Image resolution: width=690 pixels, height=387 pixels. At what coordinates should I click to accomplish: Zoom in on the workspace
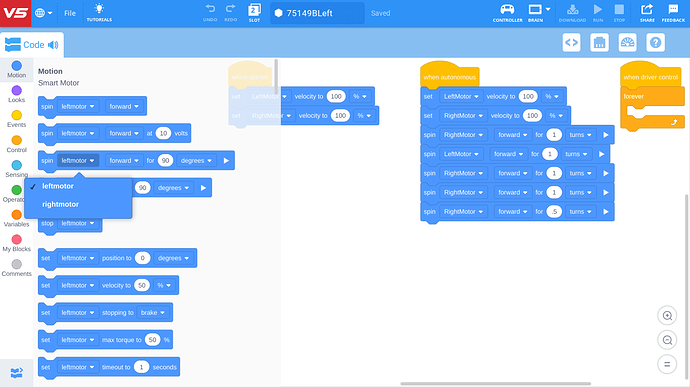point(667,315)
